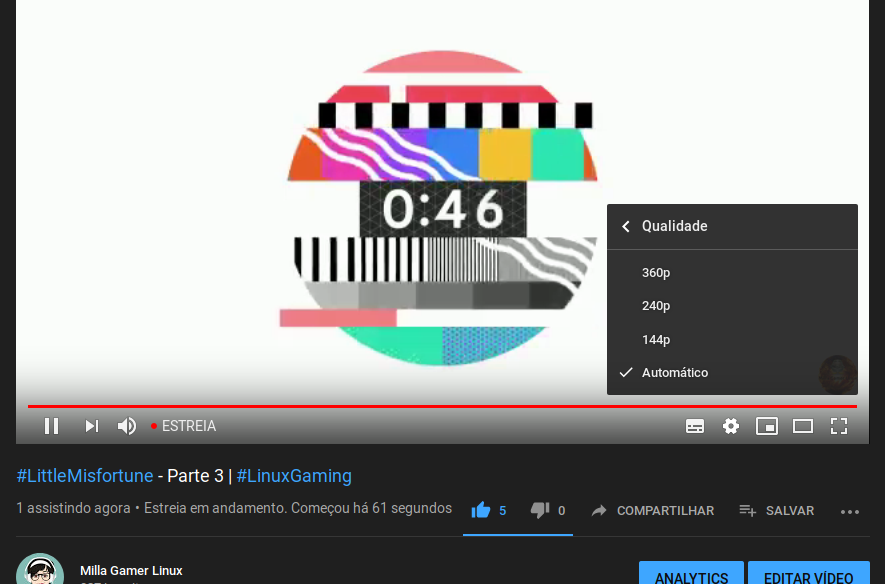Switch to theater mode
Viewport: 885px width, 584px height.
[803, 426]
